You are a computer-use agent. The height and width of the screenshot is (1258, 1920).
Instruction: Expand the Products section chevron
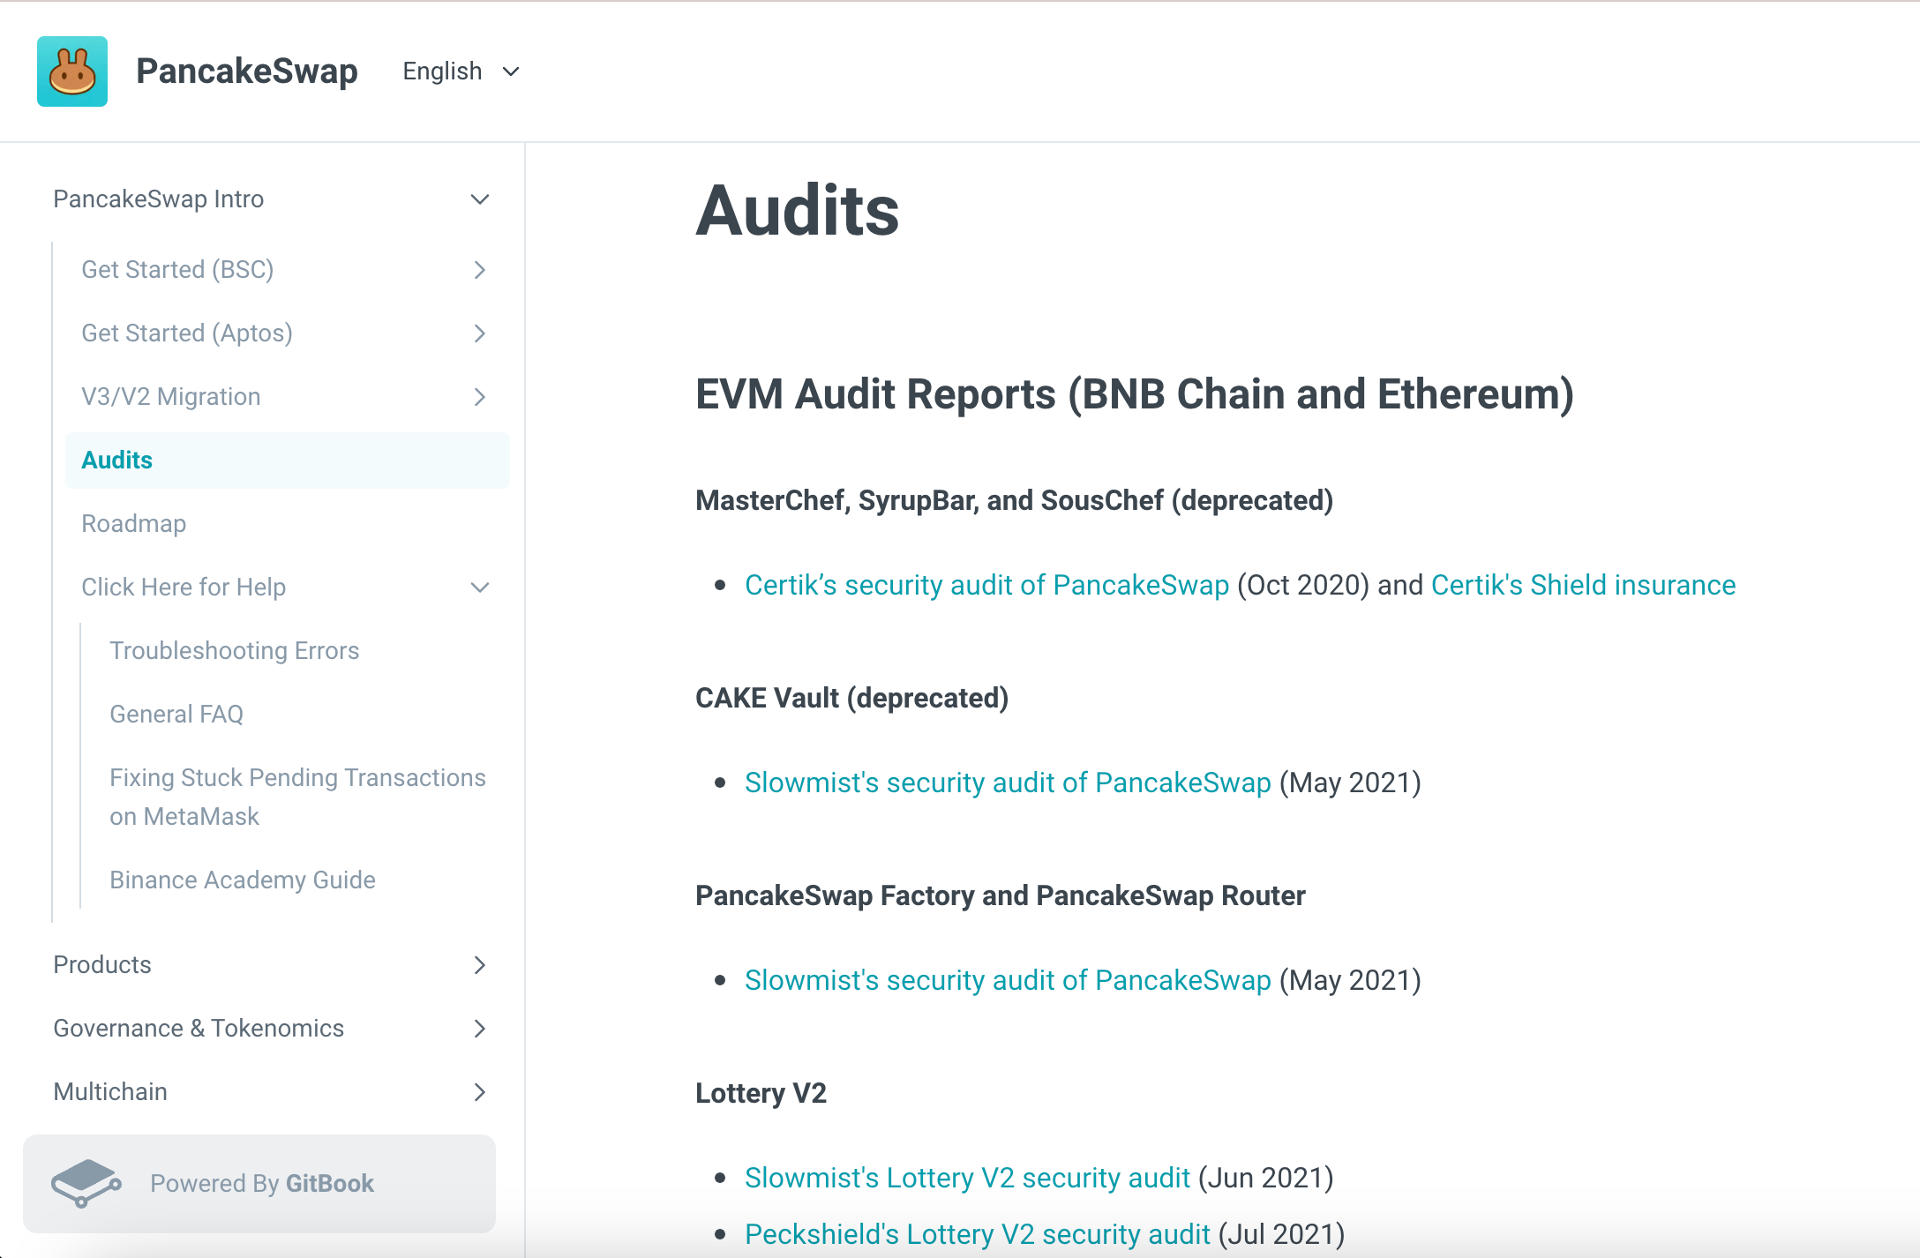click(x=480, y=965)
